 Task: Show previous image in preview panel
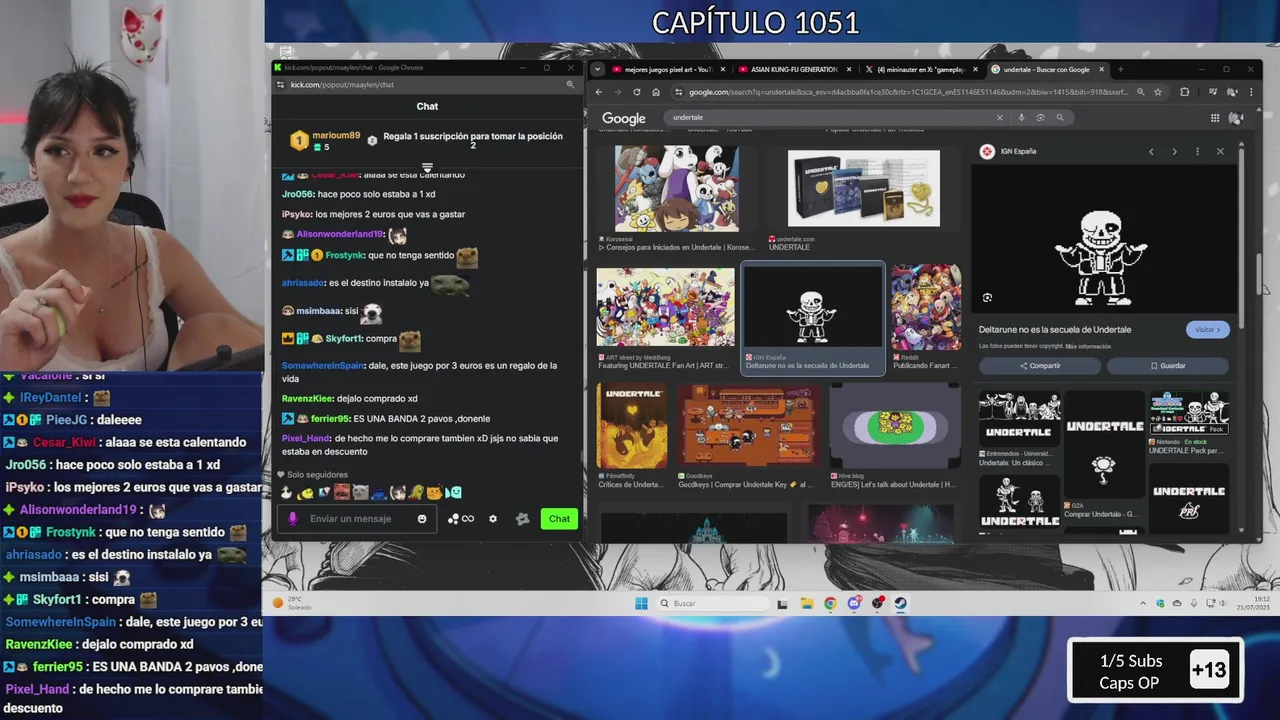pos(1151,151)
